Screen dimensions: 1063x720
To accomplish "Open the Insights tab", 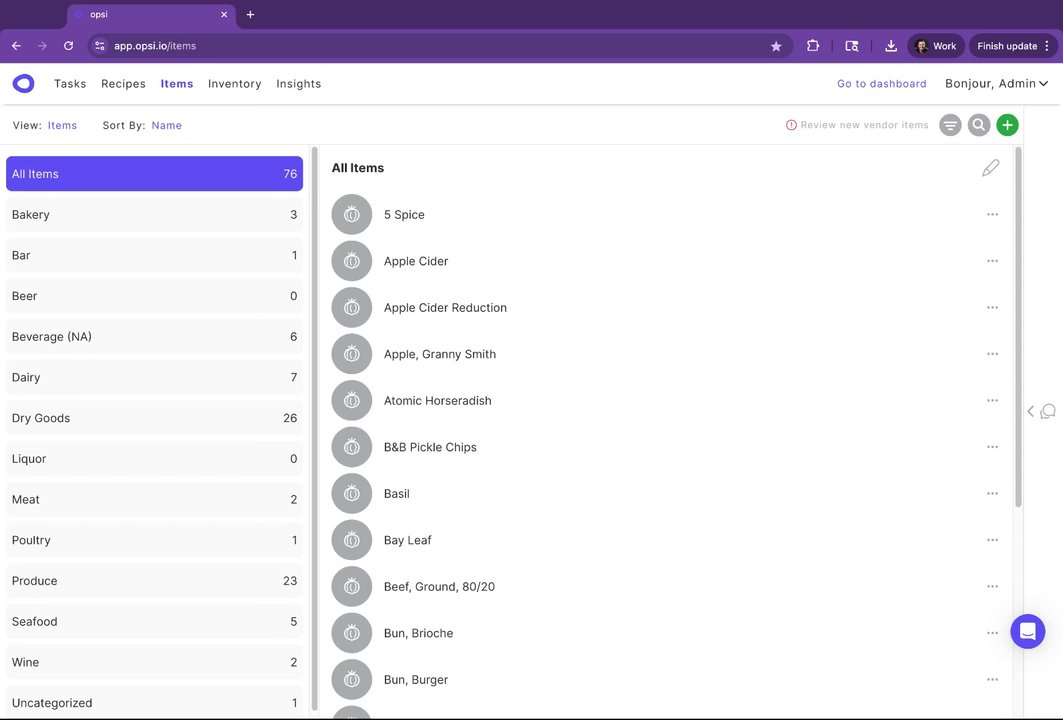I will 298,83.
